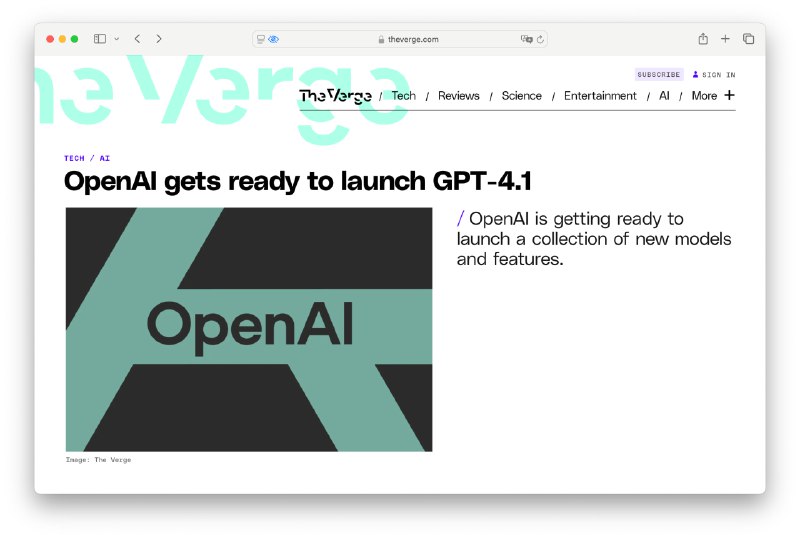Click the Sign In link
800x539 pixels.
(714, 75)
